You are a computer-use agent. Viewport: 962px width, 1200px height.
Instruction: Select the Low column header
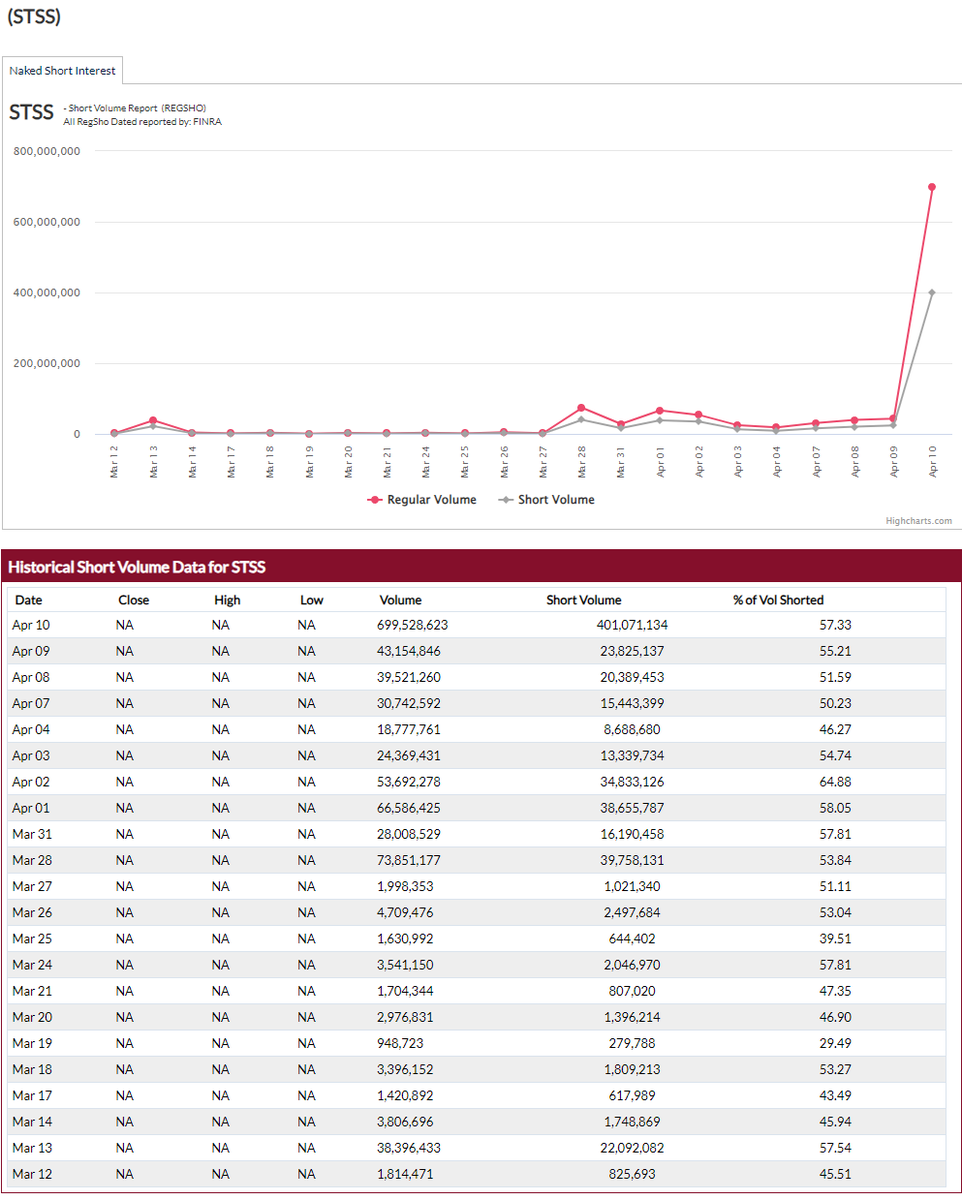312,600
